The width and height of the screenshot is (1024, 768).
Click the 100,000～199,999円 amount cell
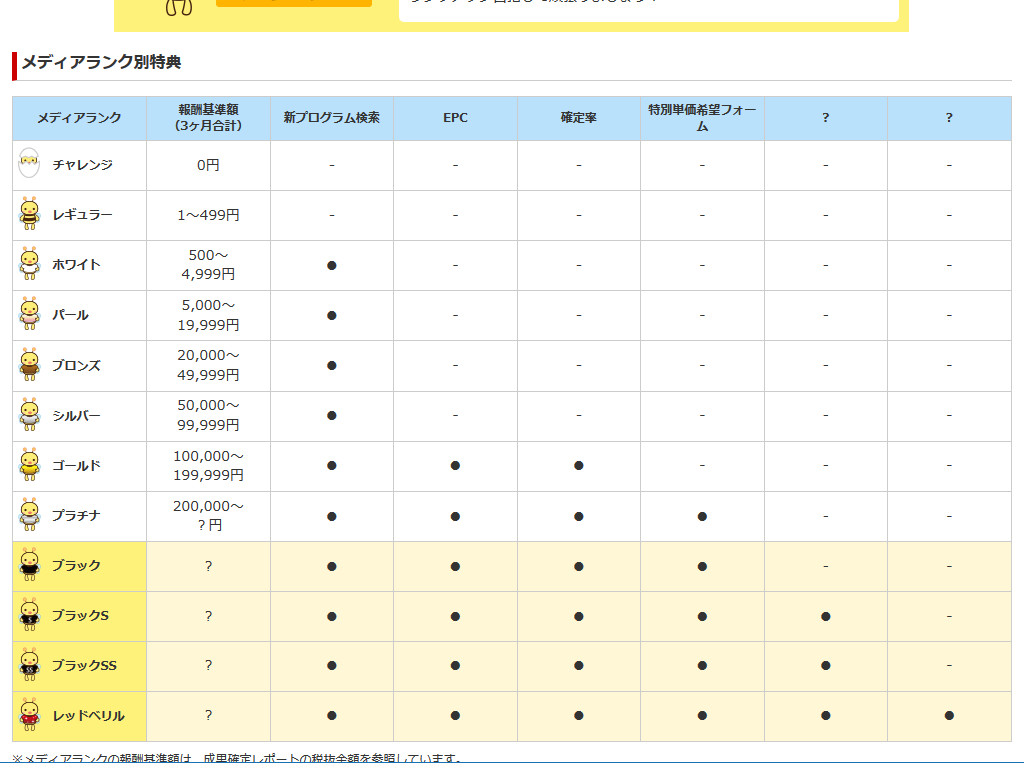pyautogui.click(x=208, y=466)
